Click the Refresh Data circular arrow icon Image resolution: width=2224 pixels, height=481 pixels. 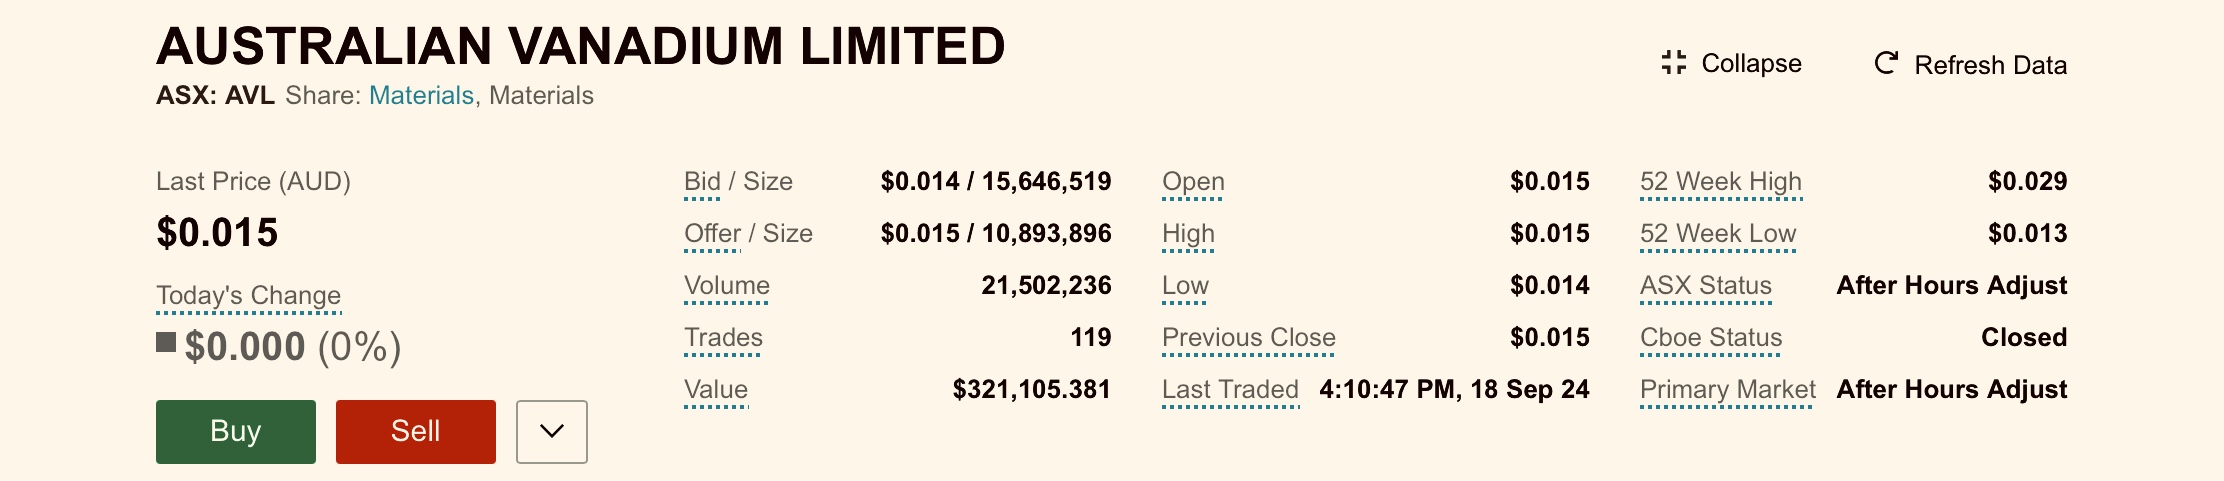click(1886, 63)
